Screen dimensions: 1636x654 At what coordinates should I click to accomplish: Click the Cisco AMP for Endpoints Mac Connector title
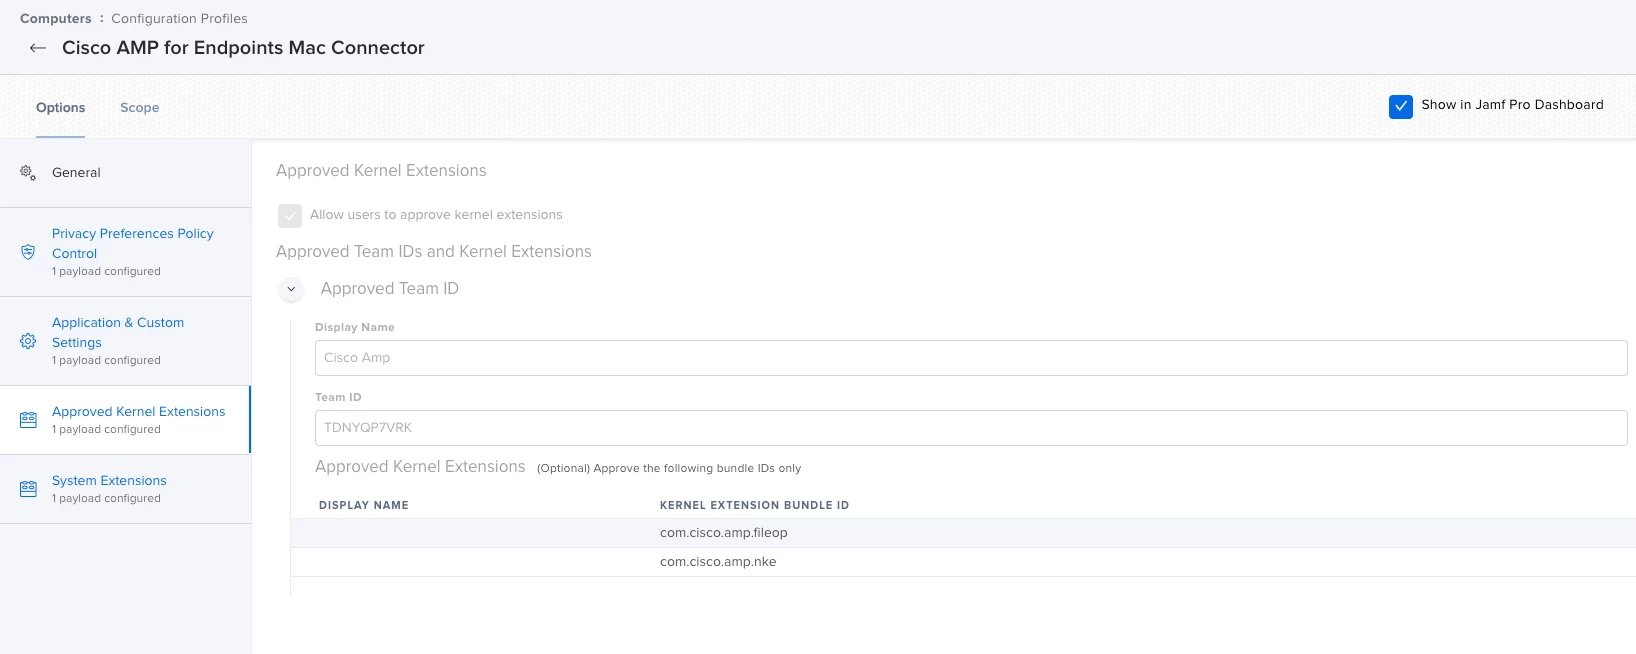[x=243, y=48]
